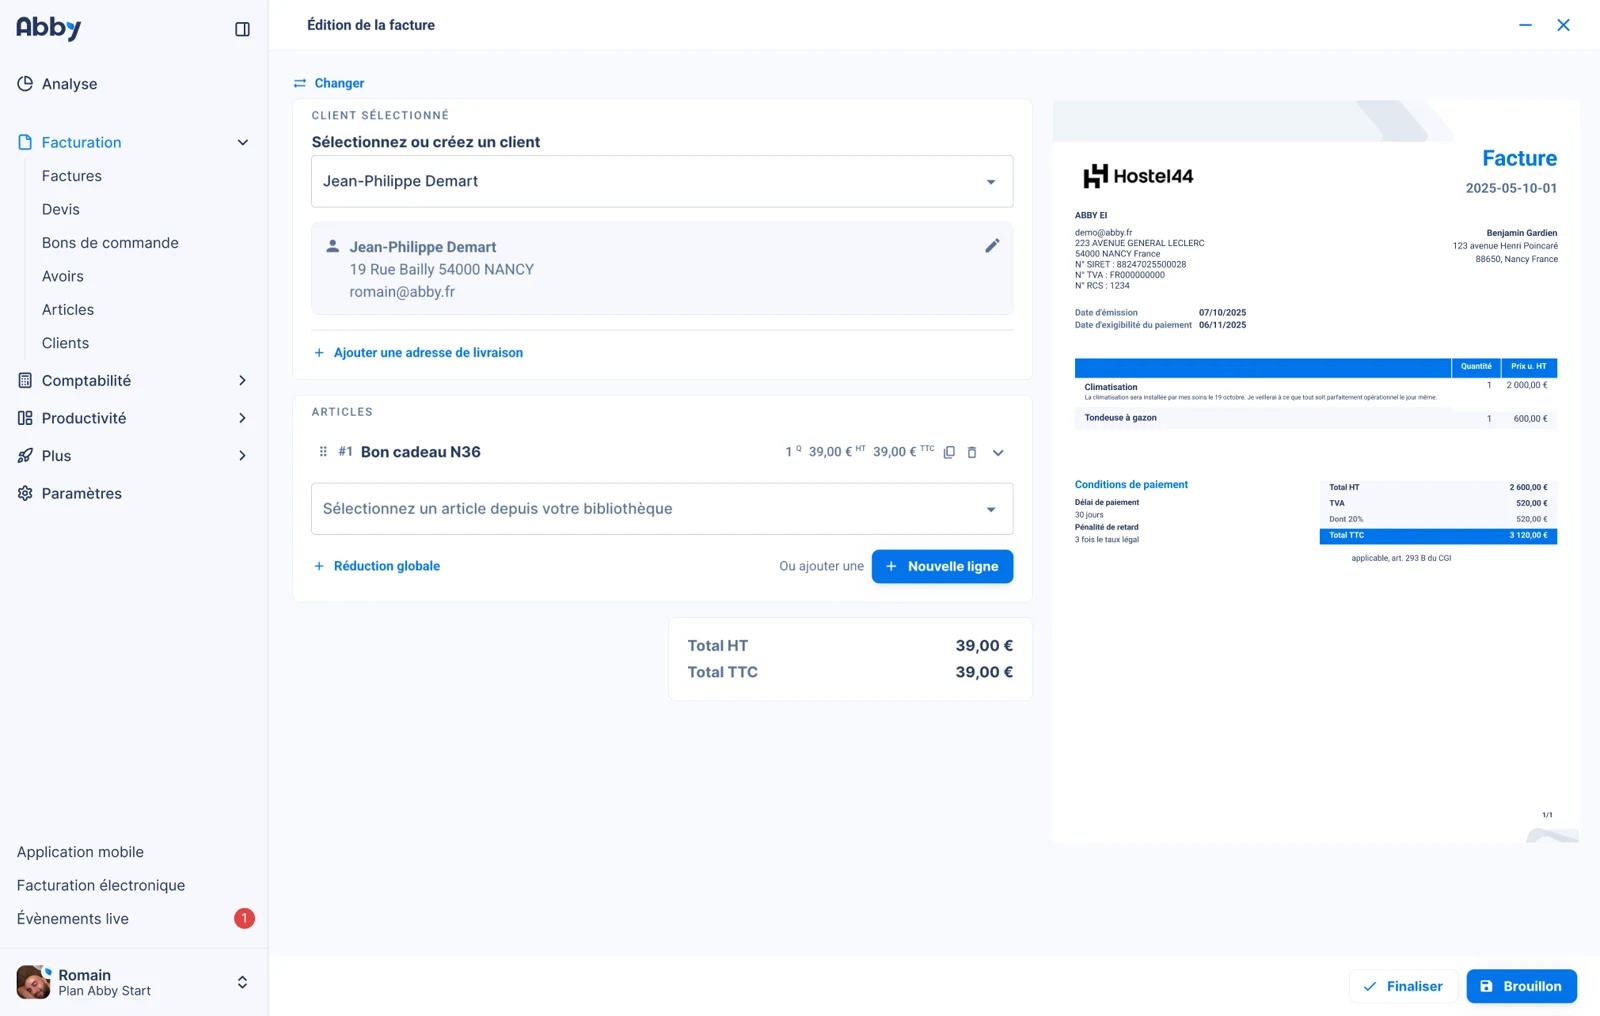The image size is (1600, 1016).
Task: Delete the Bon cadeau N36 article line
Action: (x=972, y=452)
